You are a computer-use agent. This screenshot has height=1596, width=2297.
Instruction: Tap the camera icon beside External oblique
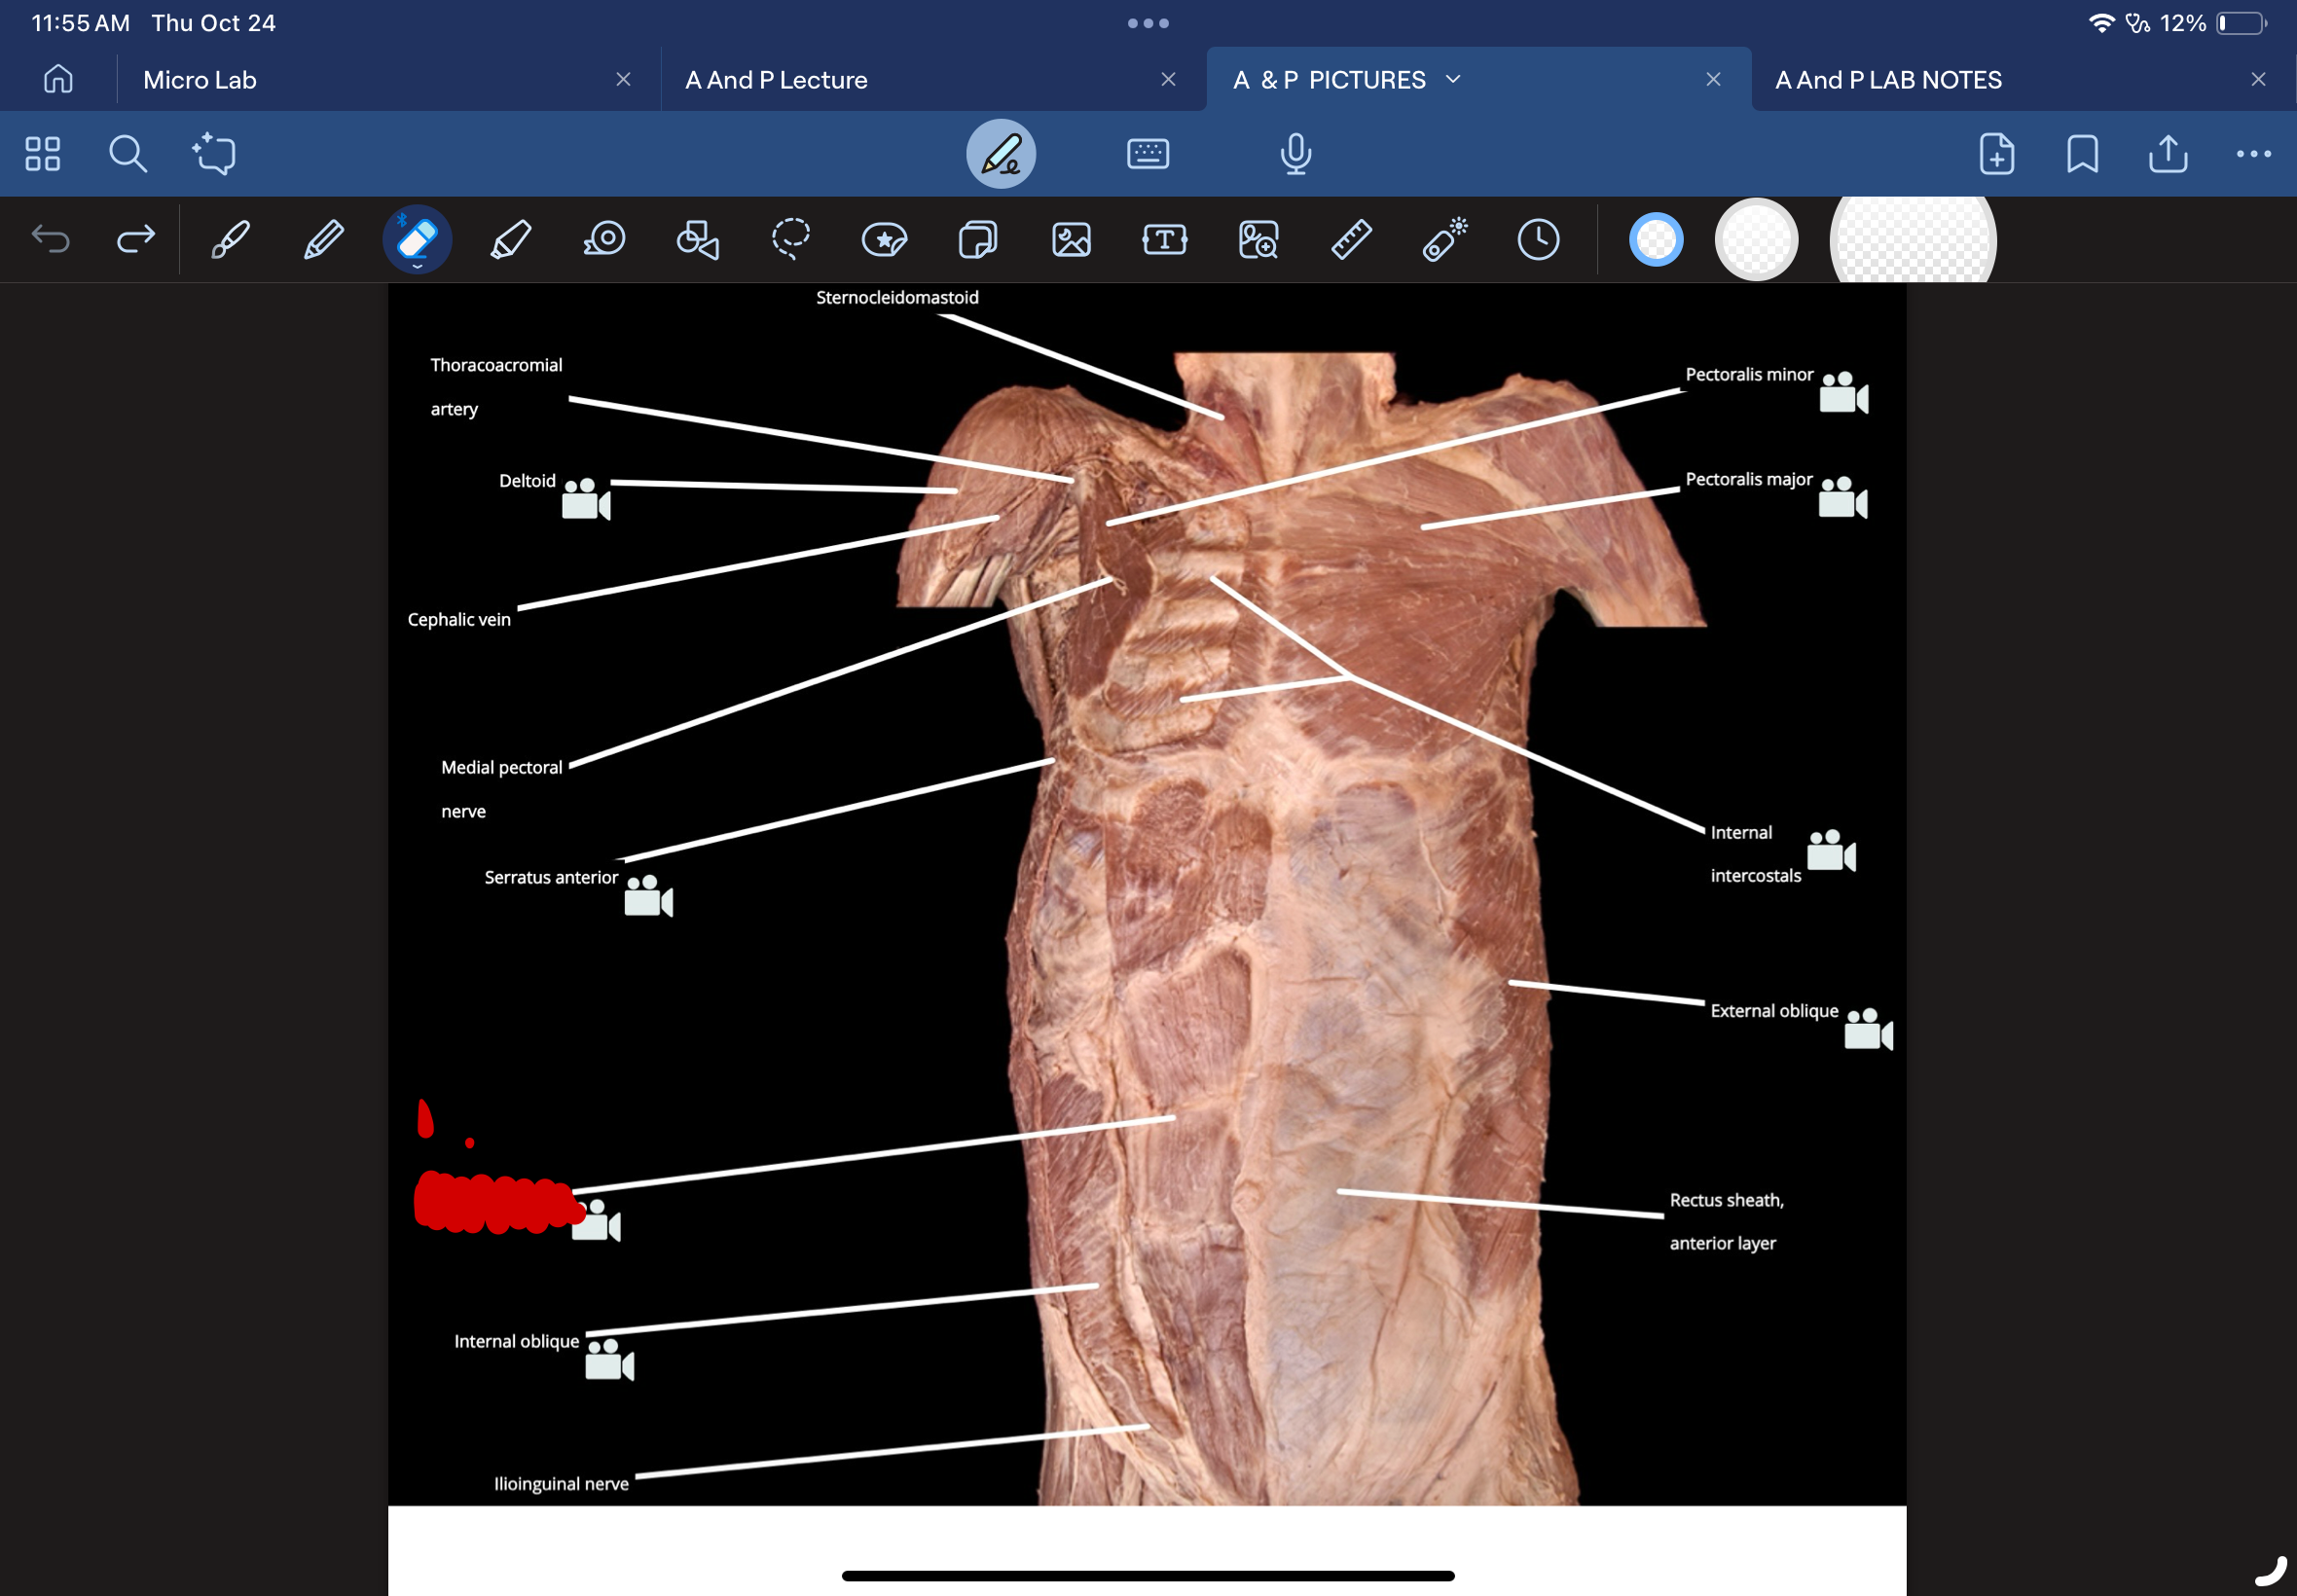(x=1868, y=1029)
